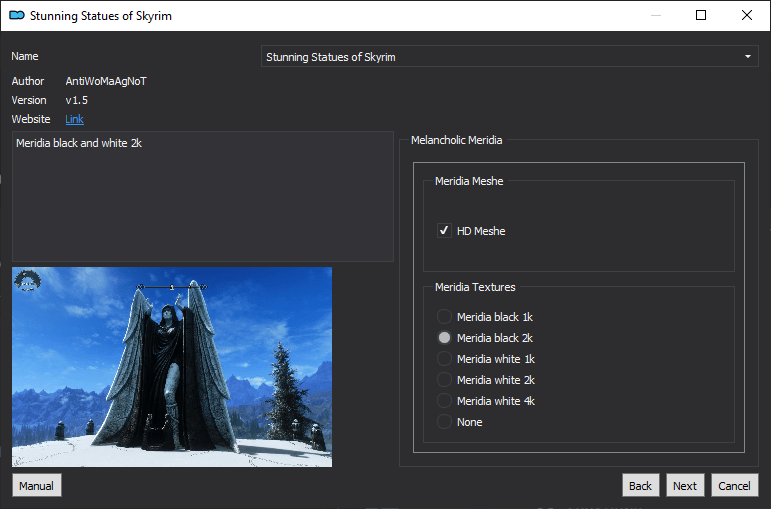Click the Mod Organizer icon in title bar

pos(17,15)
